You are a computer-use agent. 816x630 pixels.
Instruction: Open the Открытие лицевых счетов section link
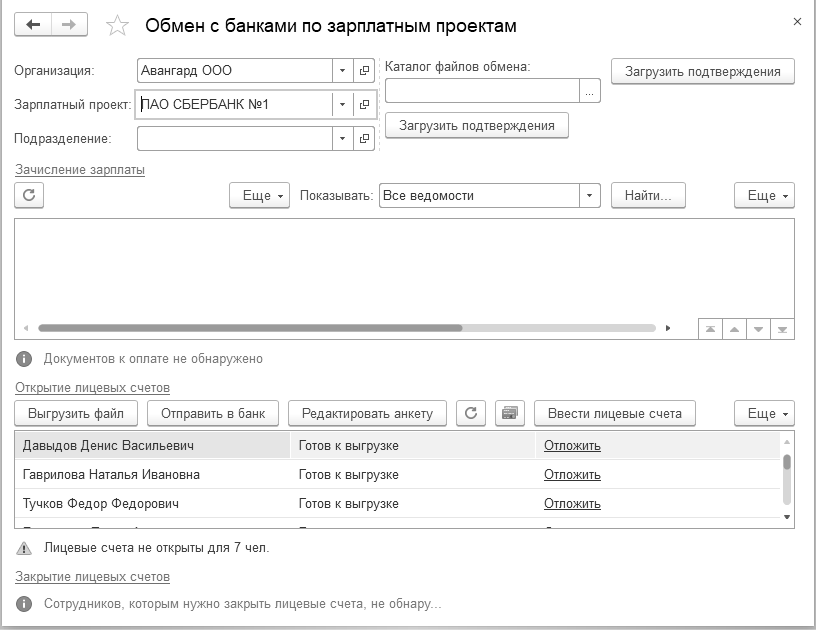click(92, 388)
